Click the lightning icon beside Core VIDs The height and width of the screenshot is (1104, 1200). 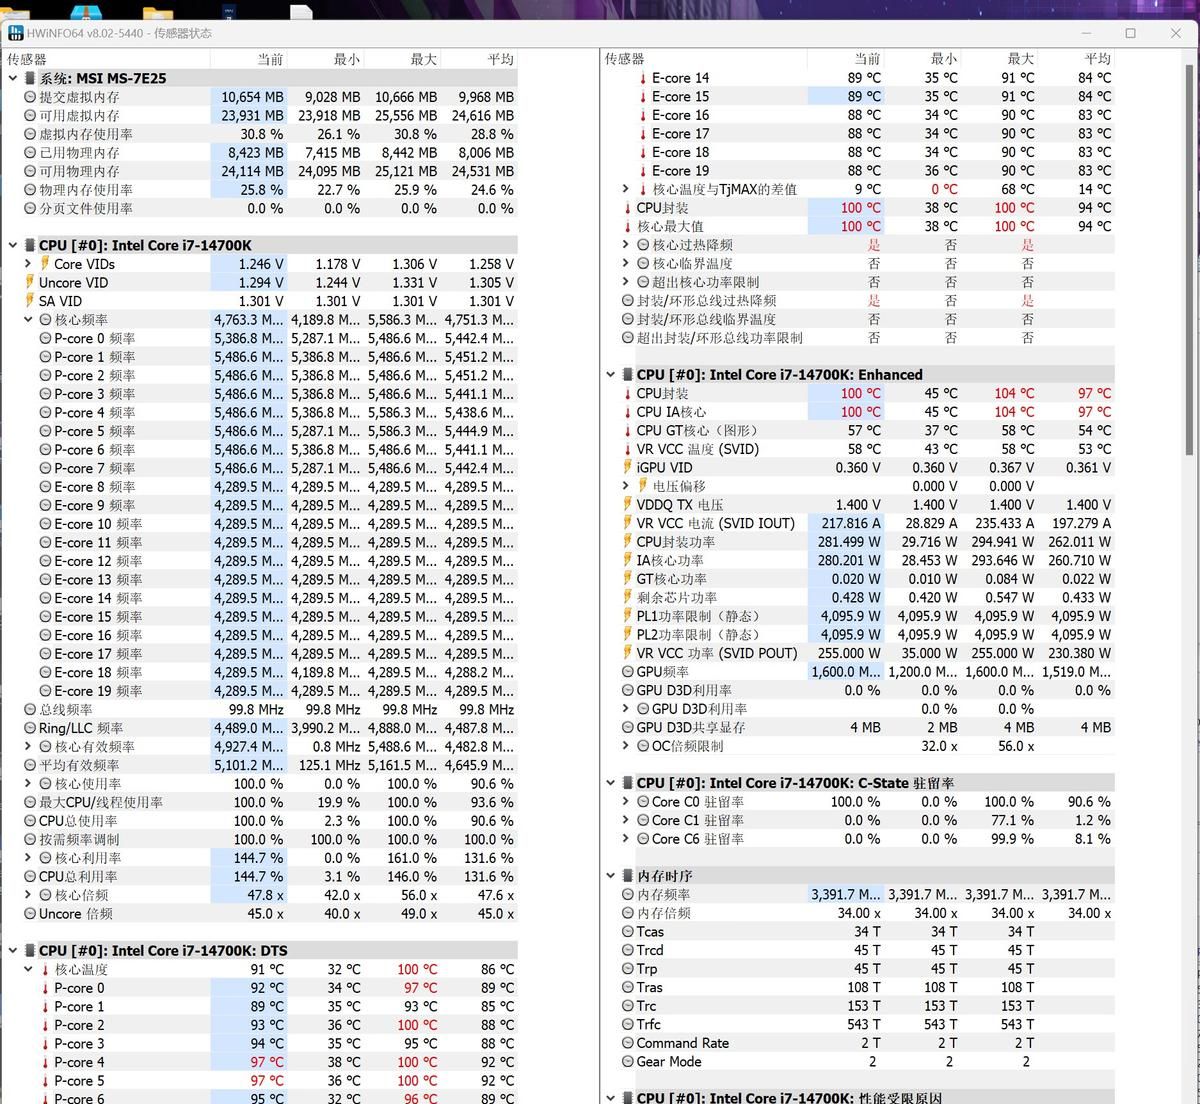pyautogui.click(x=45, y=264)
